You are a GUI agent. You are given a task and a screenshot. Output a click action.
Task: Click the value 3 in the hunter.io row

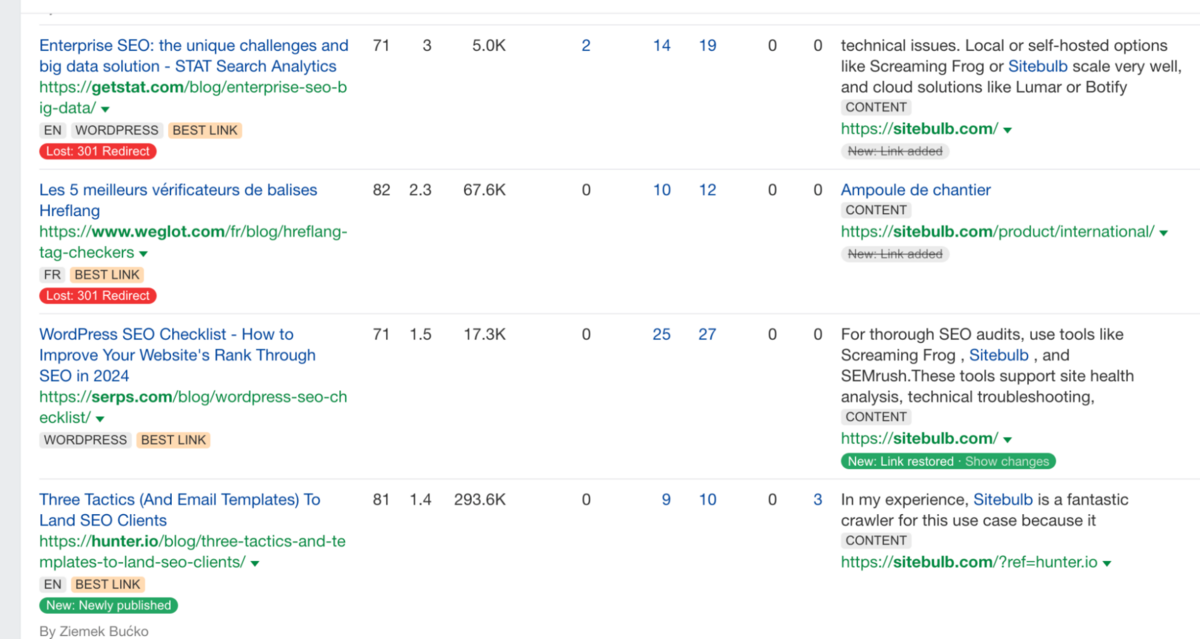817,500
